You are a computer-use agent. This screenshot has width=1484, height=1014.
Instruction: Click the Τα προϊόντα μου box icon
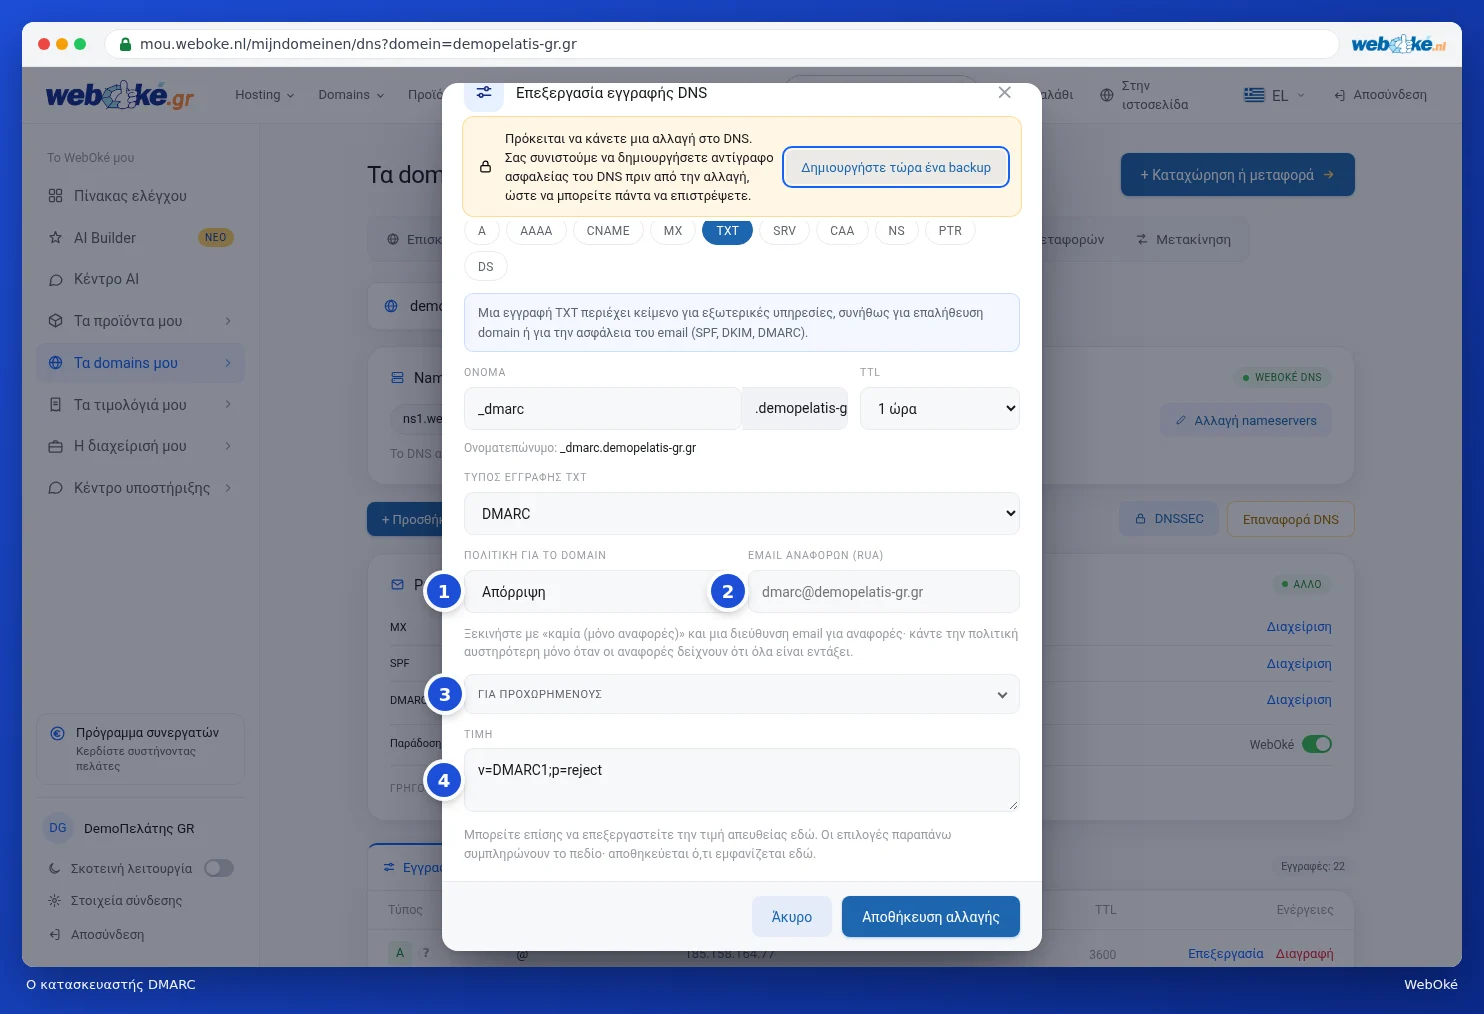tap(56, 321)
